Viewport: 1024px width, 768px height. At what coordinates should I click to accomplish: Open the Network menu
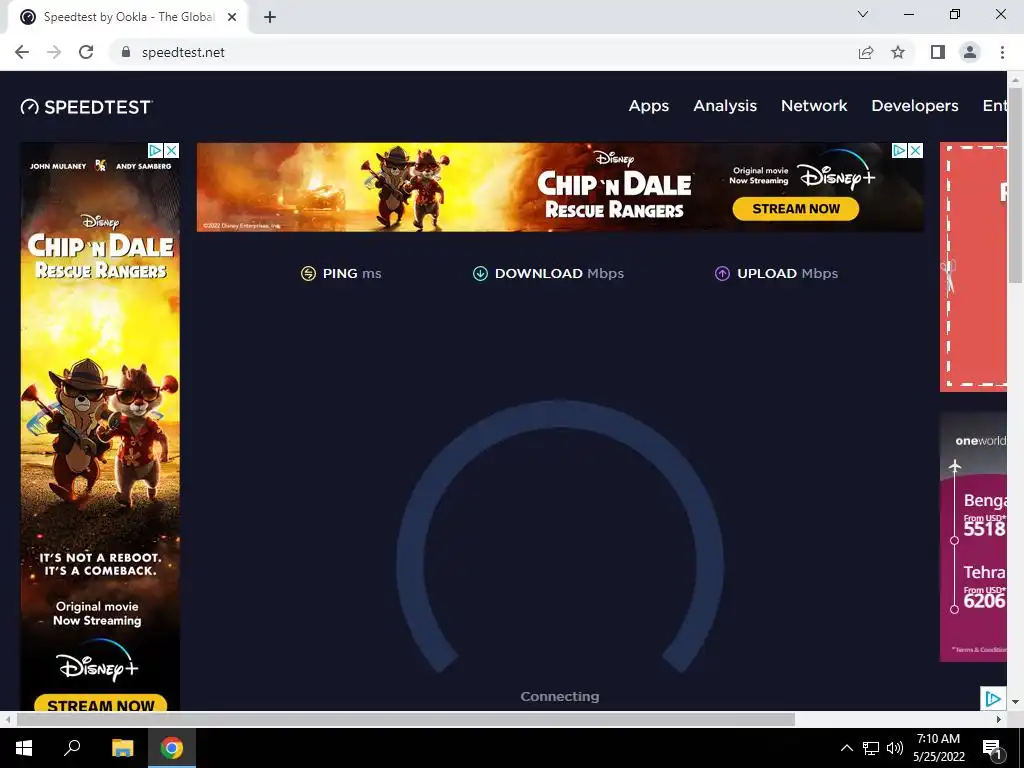(814, 106)
